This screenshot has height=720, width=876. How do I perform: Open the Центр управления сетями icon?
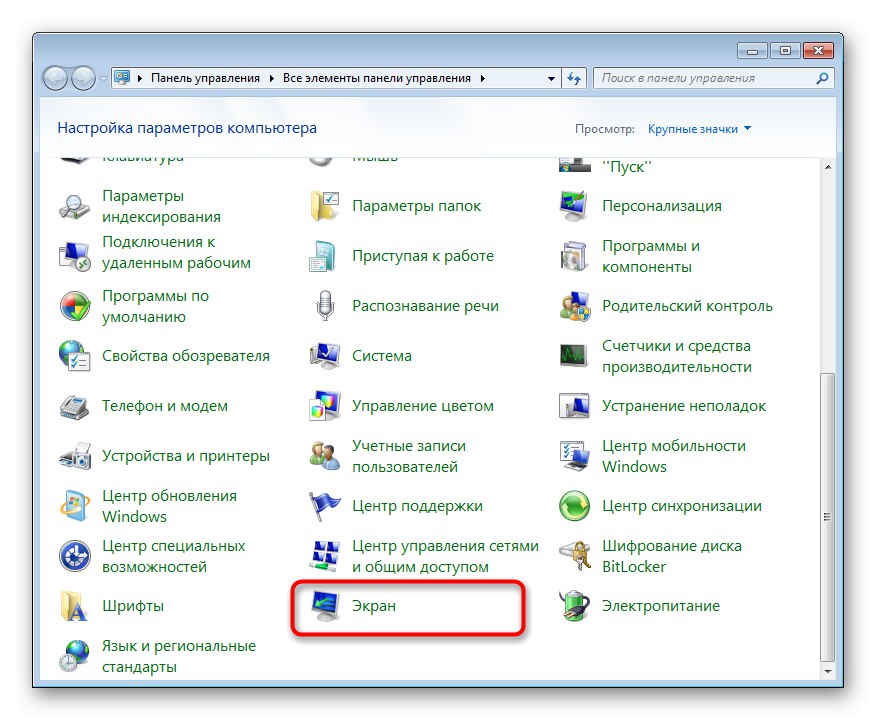click(325, 556)
